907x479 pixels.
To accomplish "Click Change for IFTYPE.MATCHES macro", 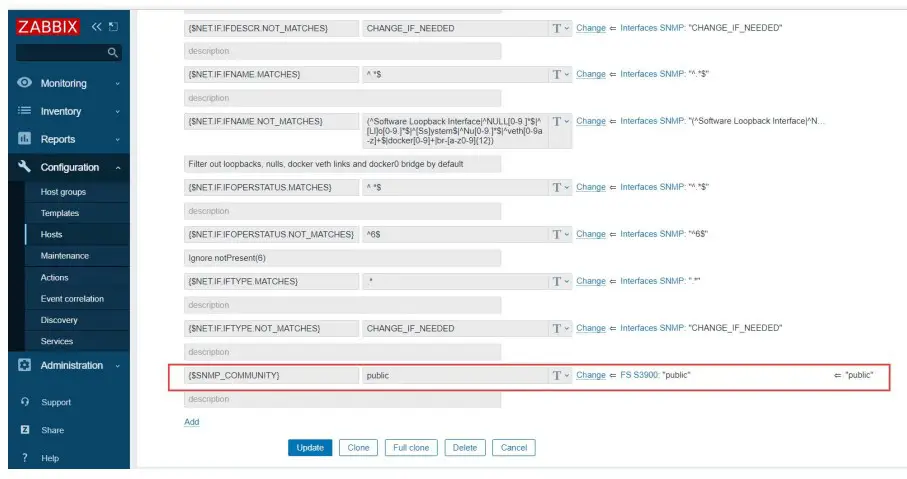I will click(591, 281).
